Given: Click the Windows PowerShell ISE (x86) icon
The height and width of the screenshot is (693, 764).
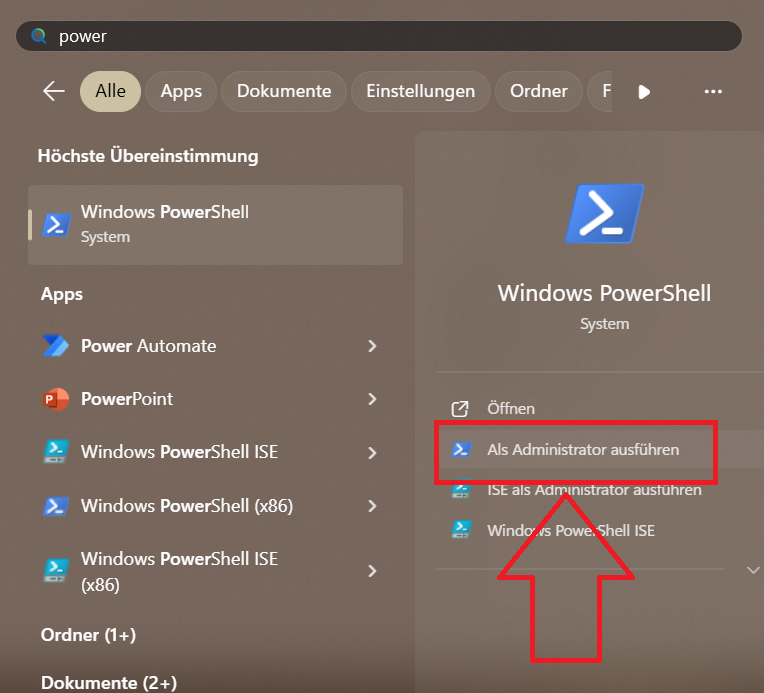Looking at the screenshot, I should [x=56, y=571].
